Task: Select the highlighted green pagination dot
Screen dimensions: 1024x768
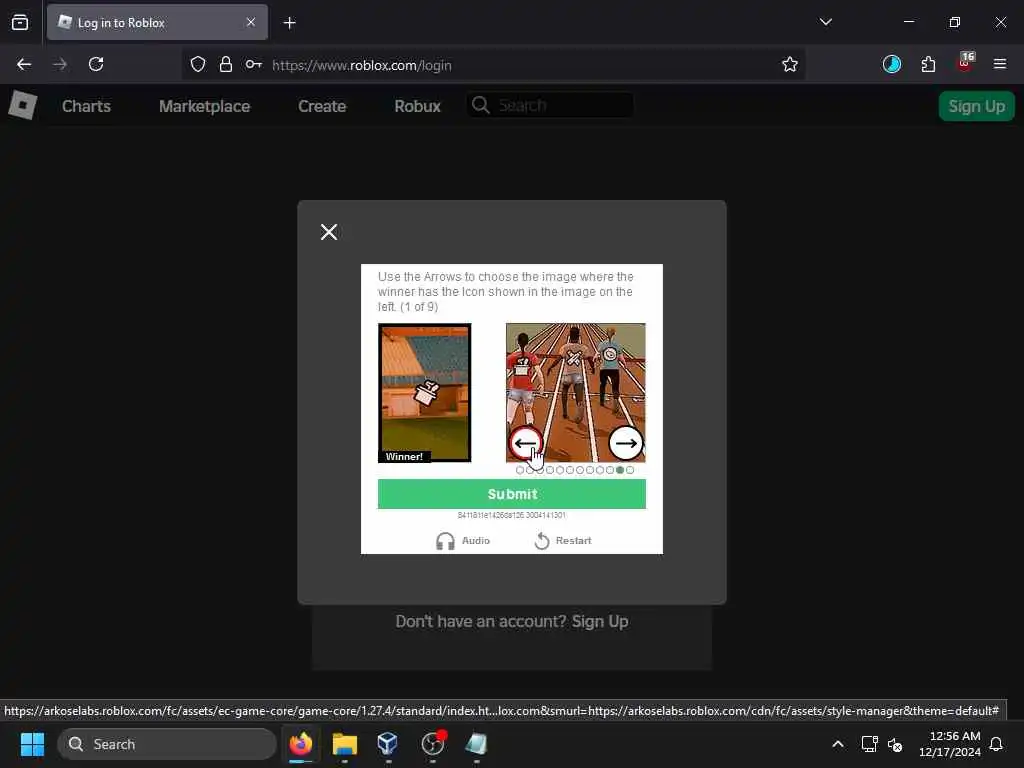Action: pos(620,470)
